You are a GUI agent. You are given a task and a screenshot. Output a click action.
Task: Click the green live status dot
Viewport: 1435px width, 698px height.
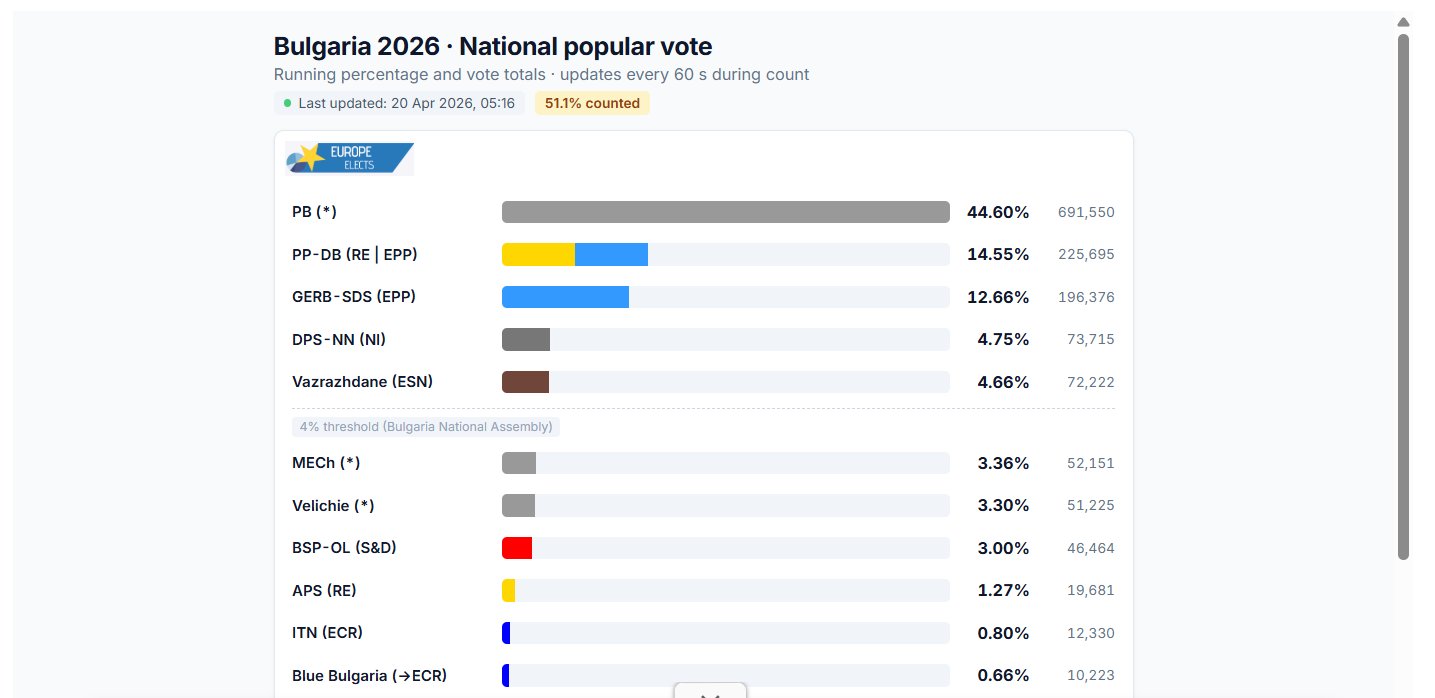click(288, 103)
